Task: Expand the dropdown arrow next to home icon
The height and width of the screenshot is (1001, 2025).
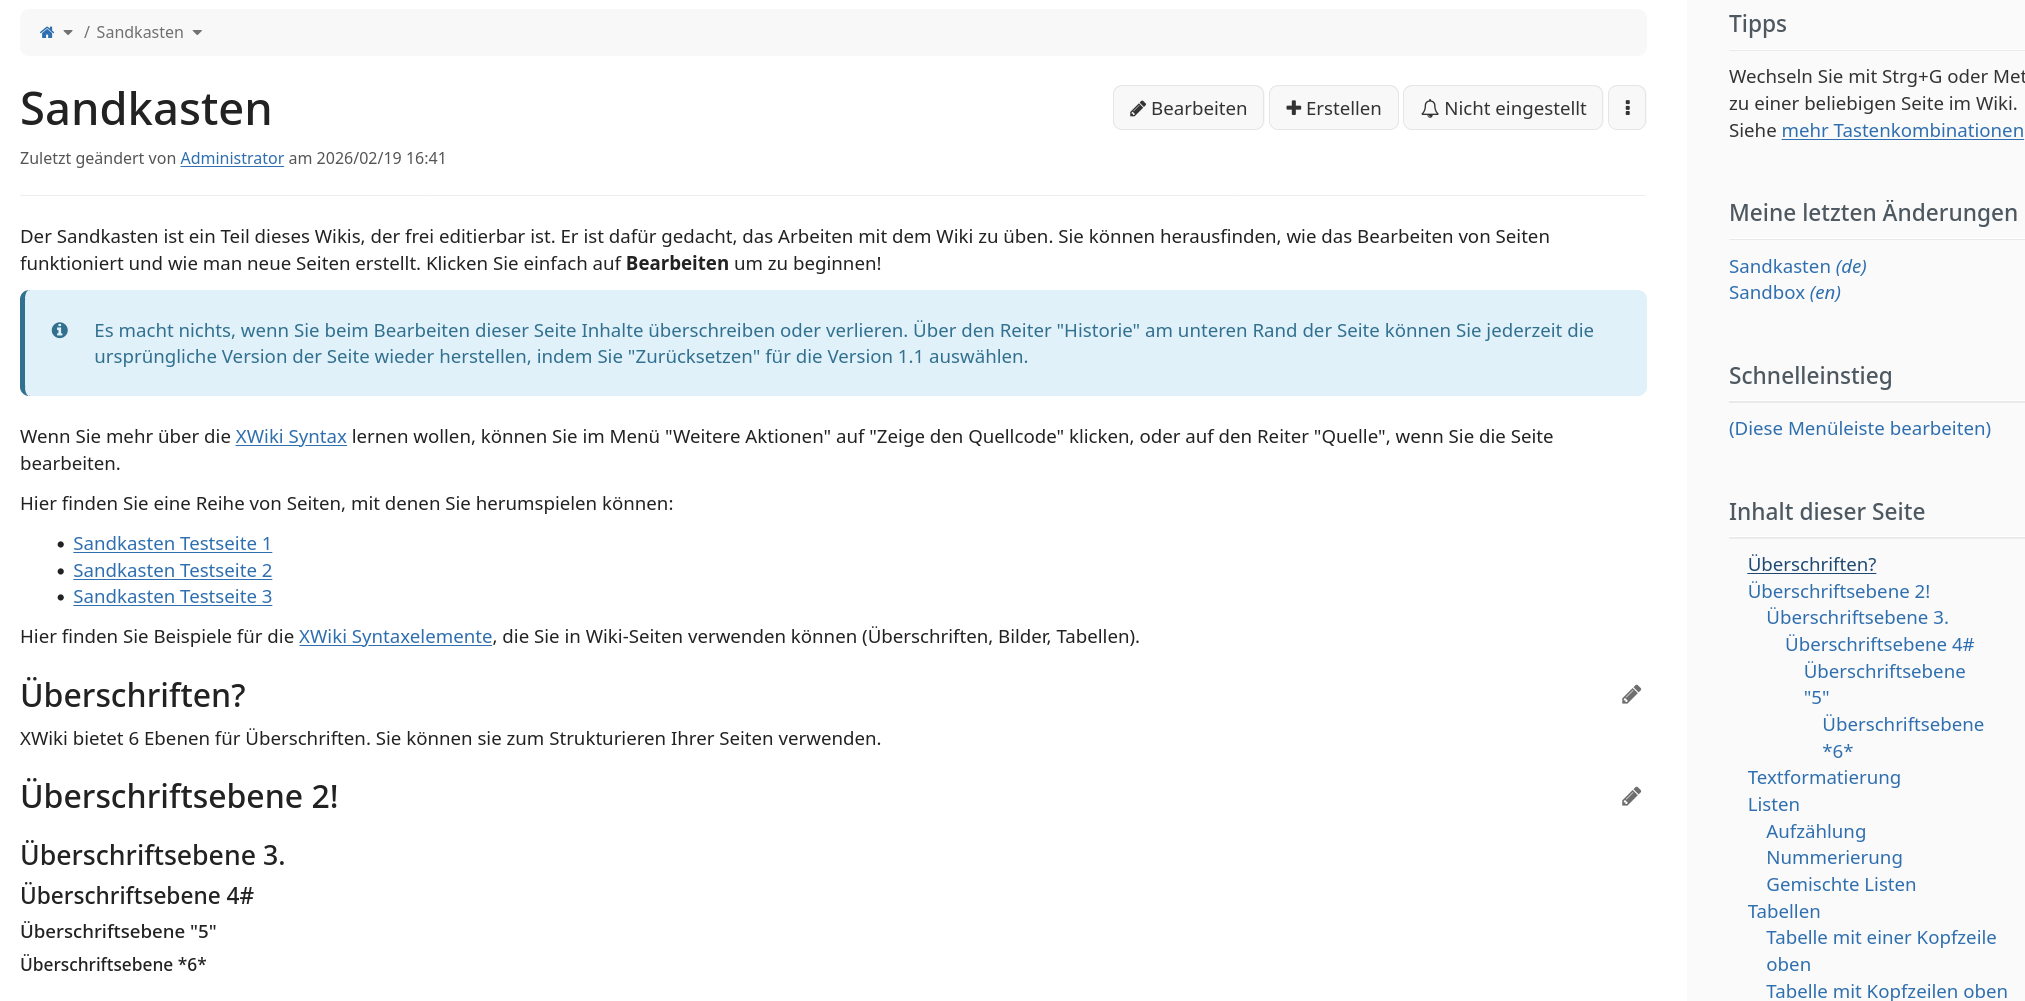Action: pos(68,33)
